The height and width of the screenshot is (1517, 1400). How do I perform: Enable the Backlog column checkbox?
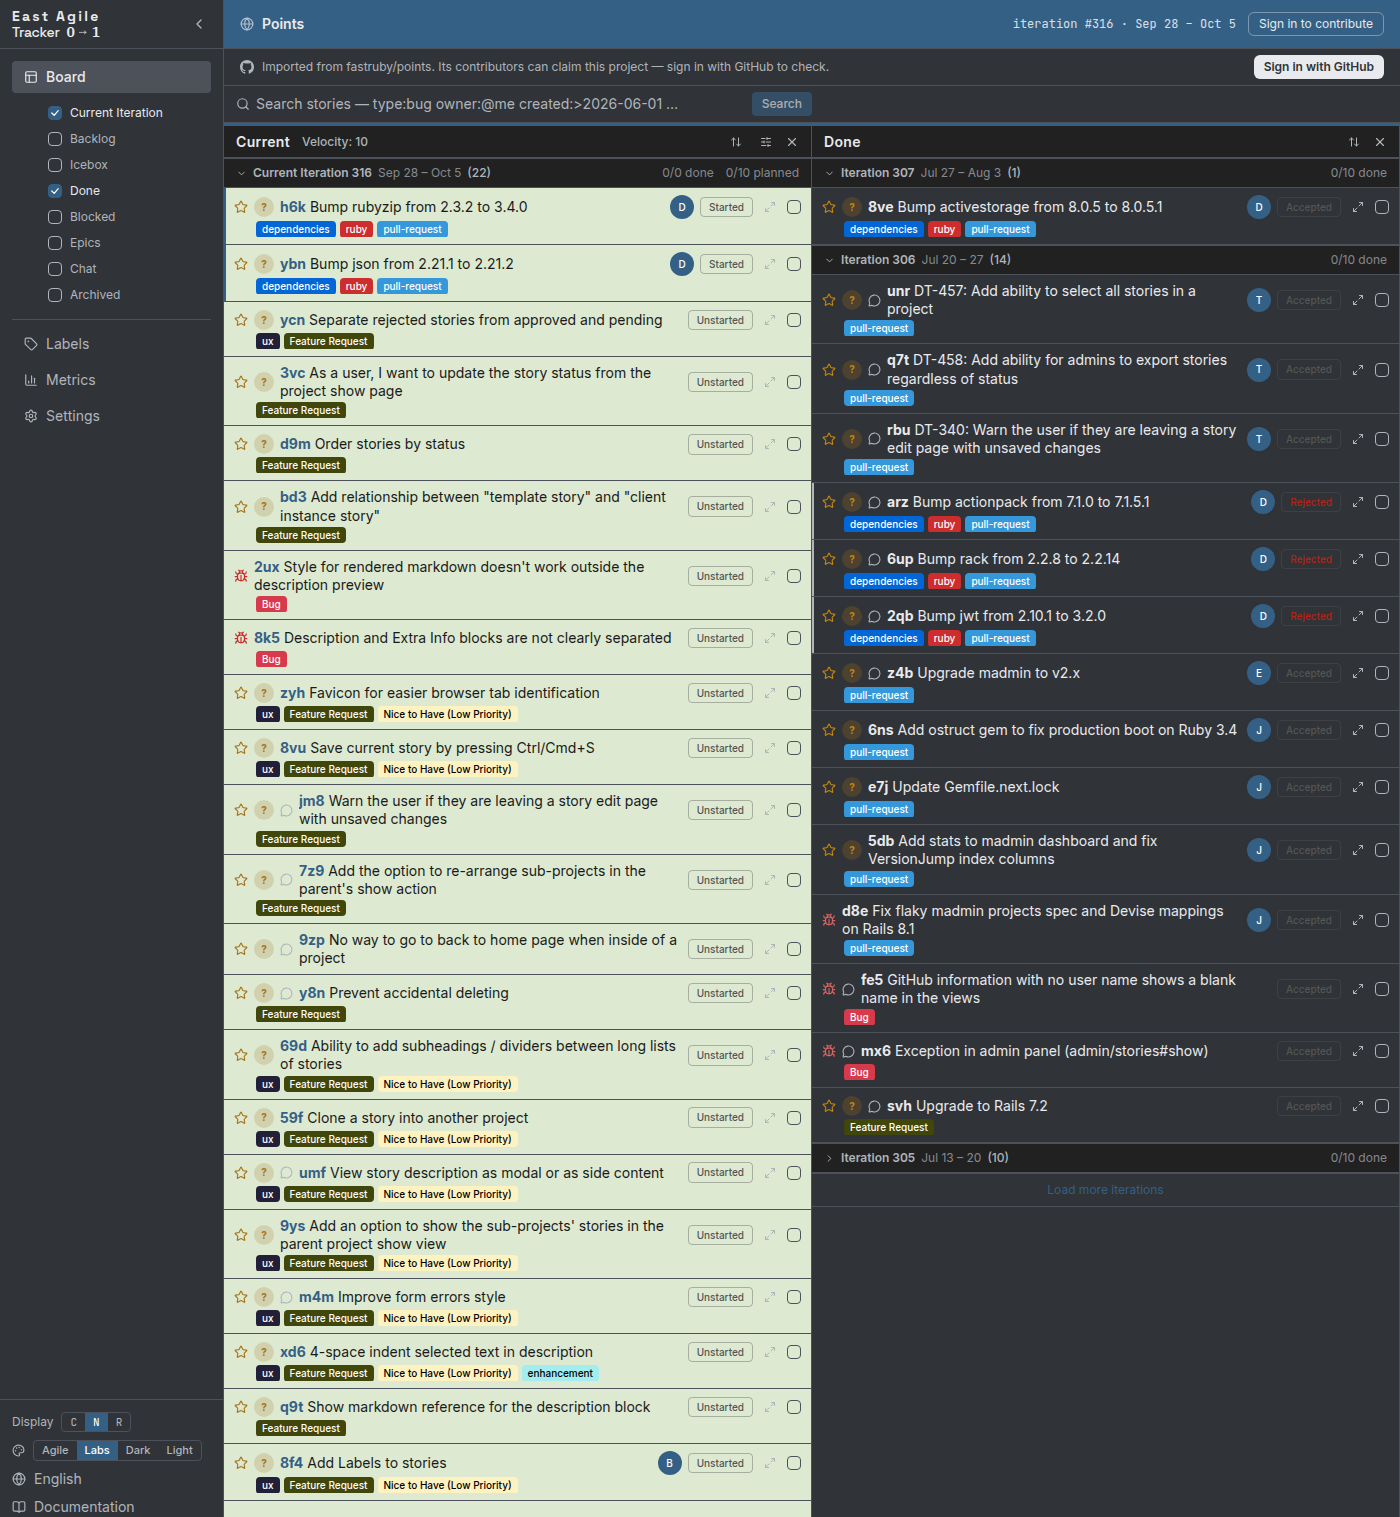click(55, 139)
